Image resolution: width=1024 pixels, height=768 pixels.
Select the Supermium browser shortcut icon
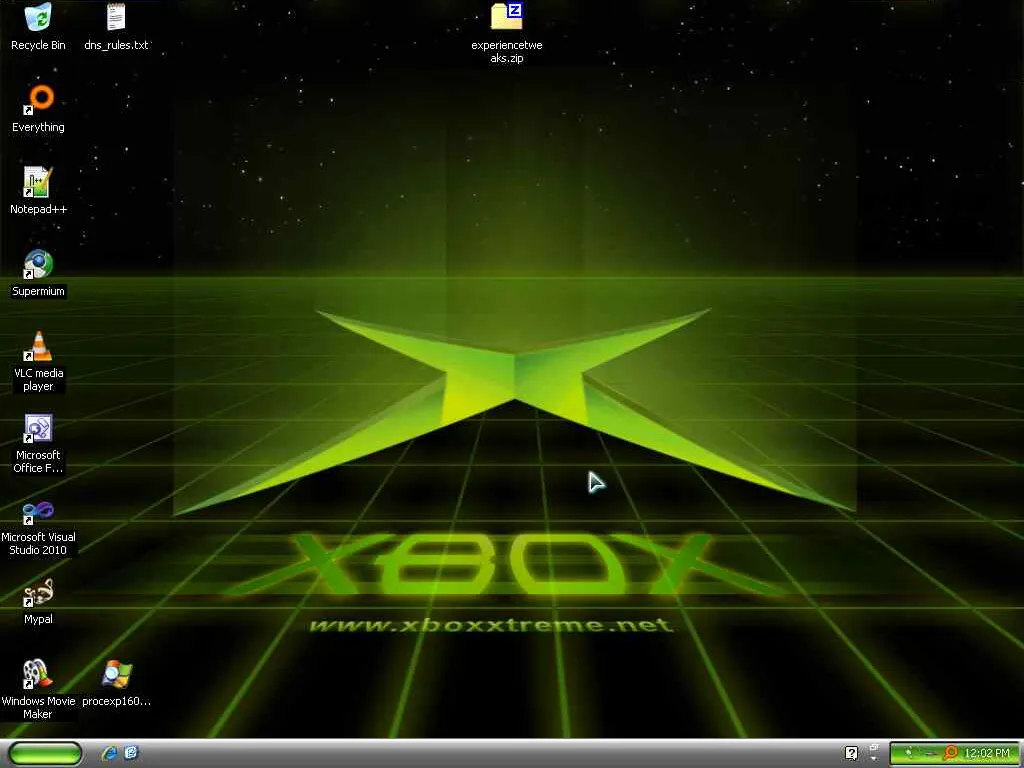[38, 264]
